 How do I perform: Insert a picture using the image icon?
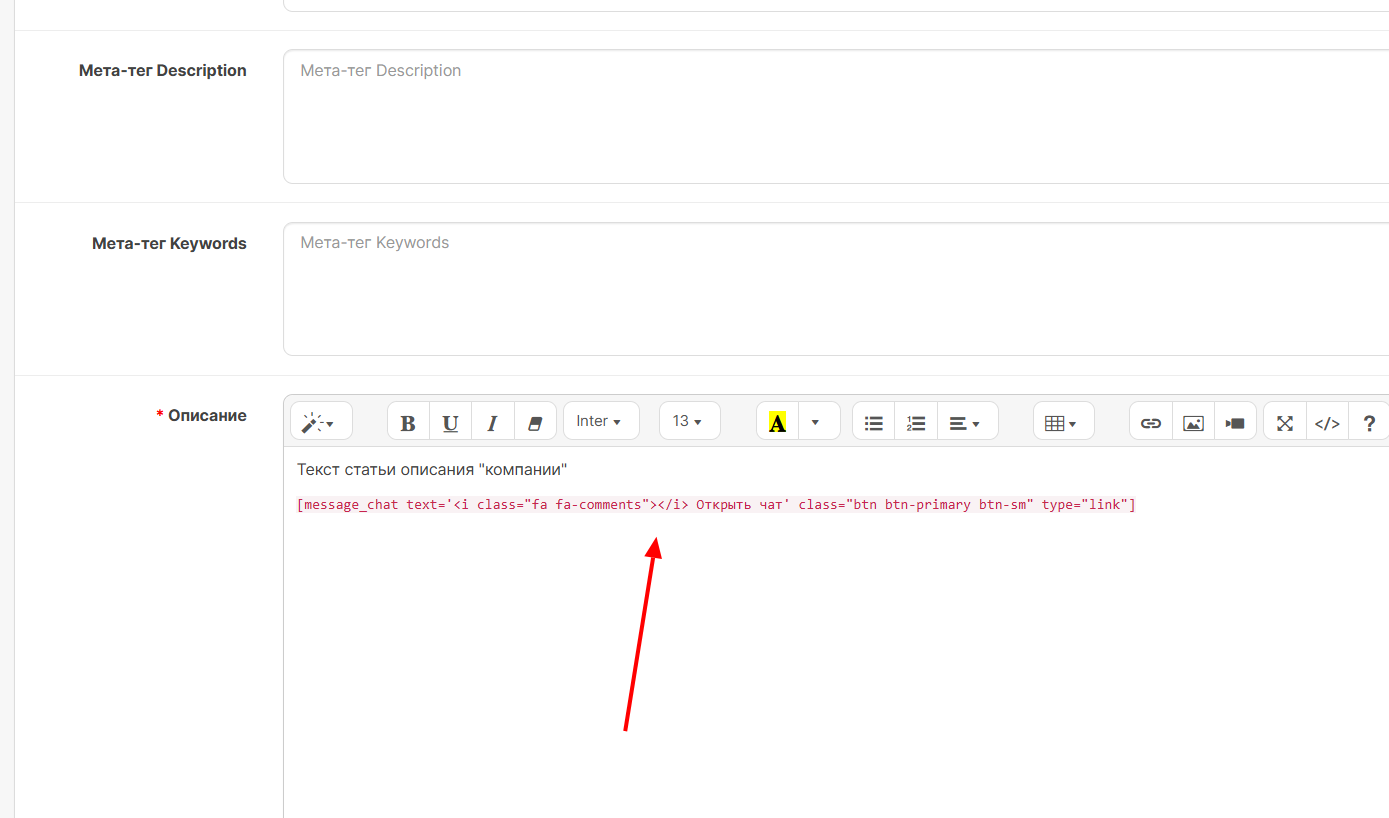tap(1192, 422)
